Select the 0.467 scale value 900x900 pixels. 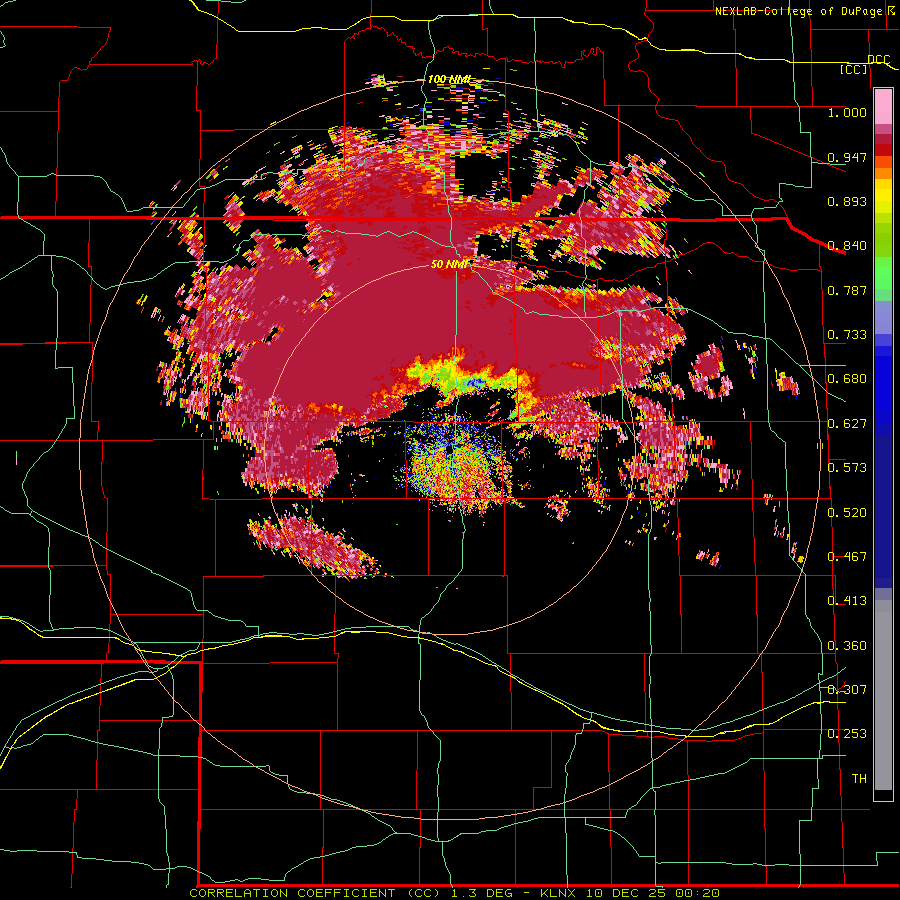pos(847,556)
